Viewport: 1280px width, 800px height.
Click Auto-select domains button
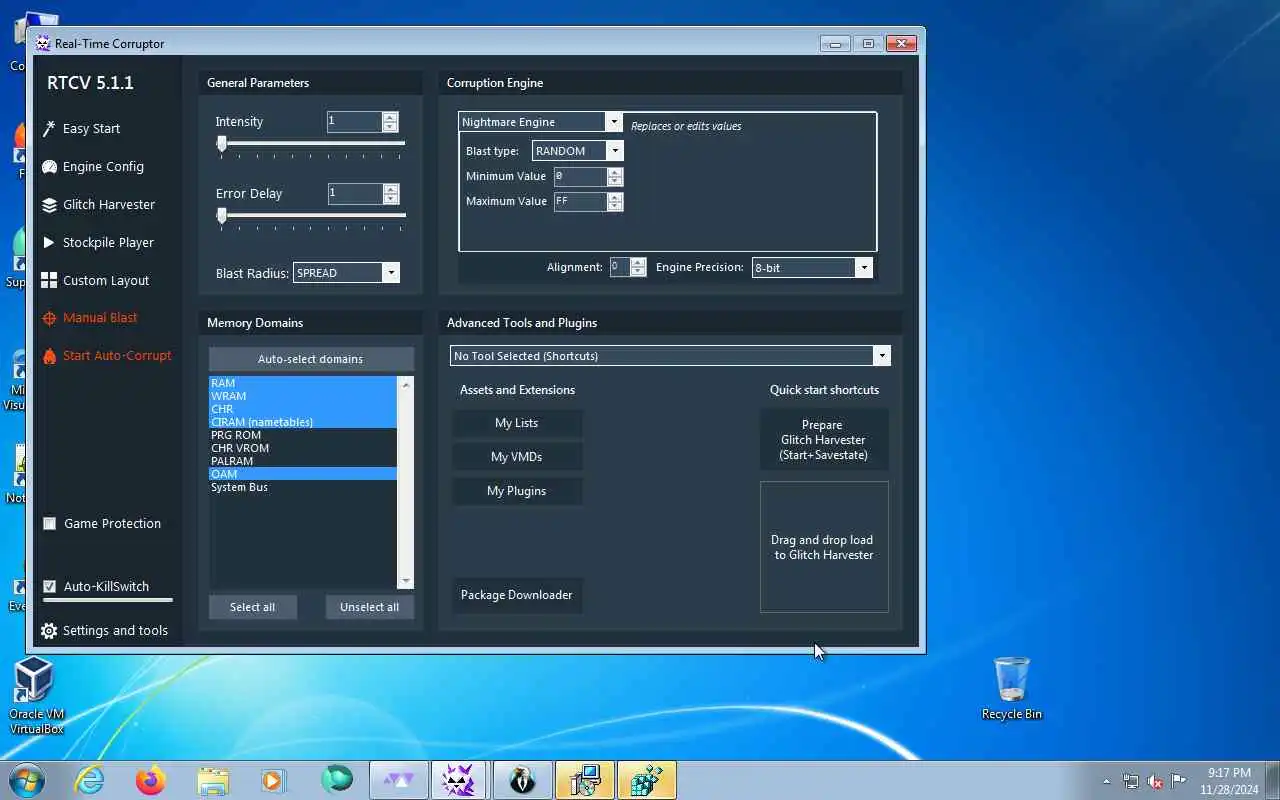tap(311, 359)
